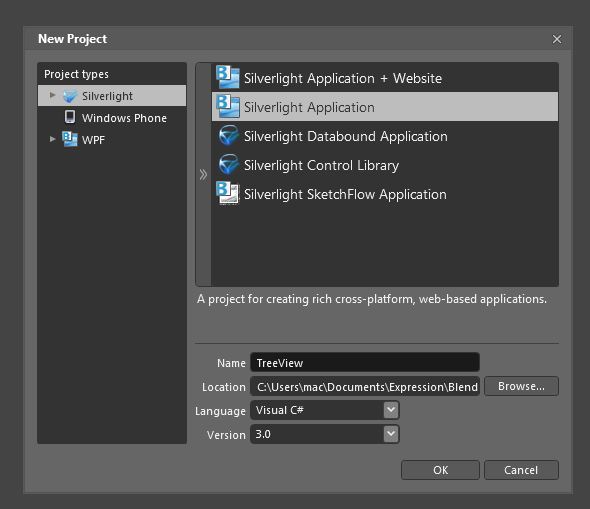Click the Name field containing TreeView
The width and height of the screenshot is (590, 509).
click(365, 363)
